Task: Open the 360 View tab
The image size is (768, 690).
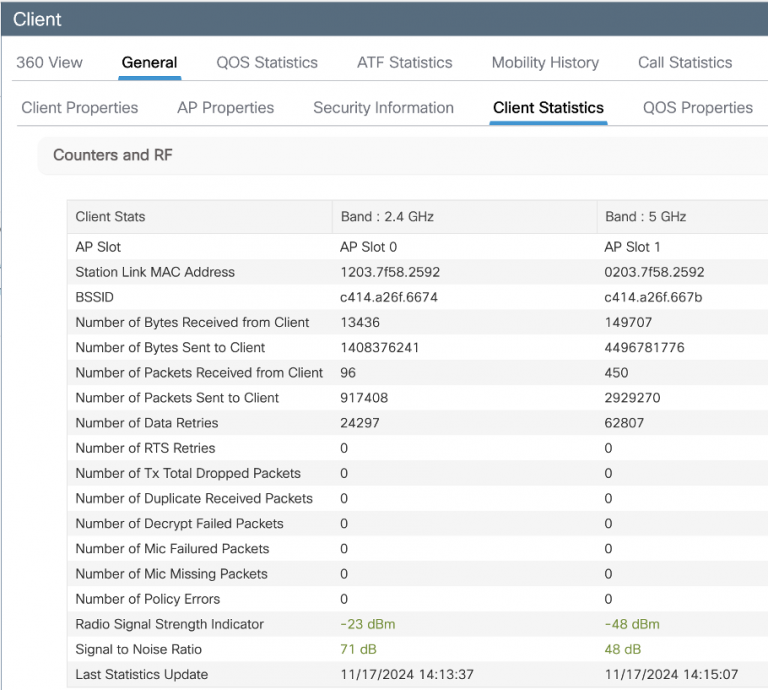Action: 49,62
